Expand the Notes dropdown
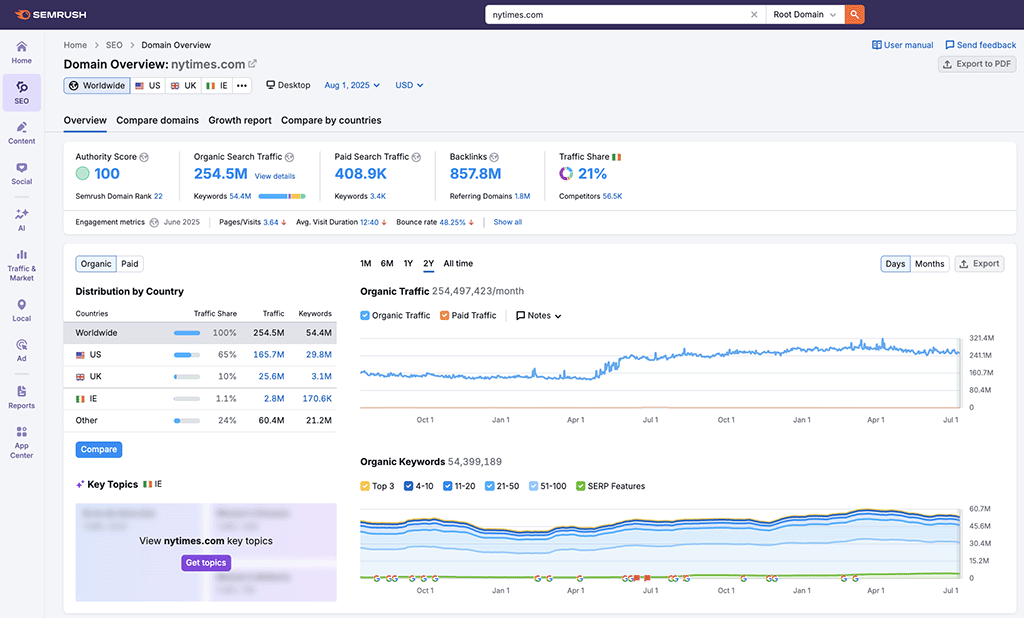 539,316
